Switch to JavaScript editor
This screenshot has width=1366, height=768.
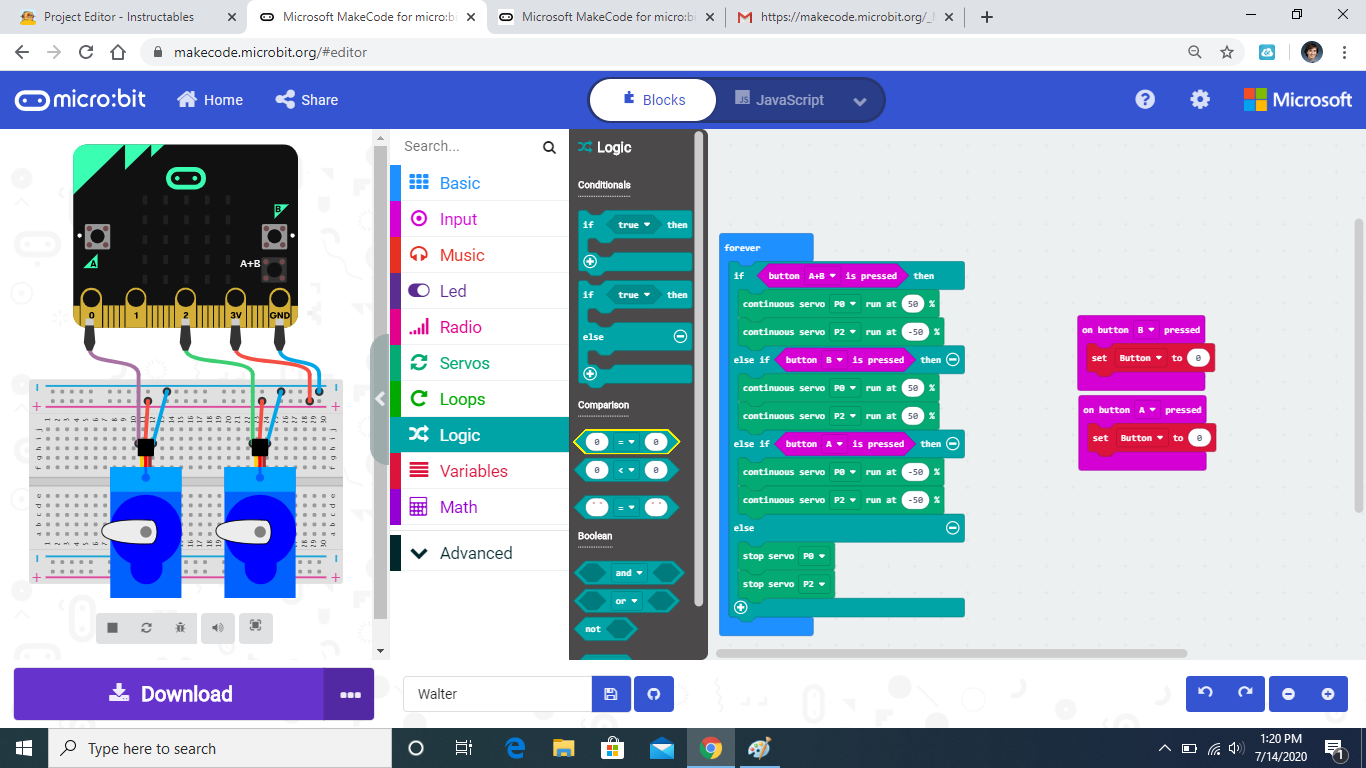pyautogui.click(x=779, y=100)
